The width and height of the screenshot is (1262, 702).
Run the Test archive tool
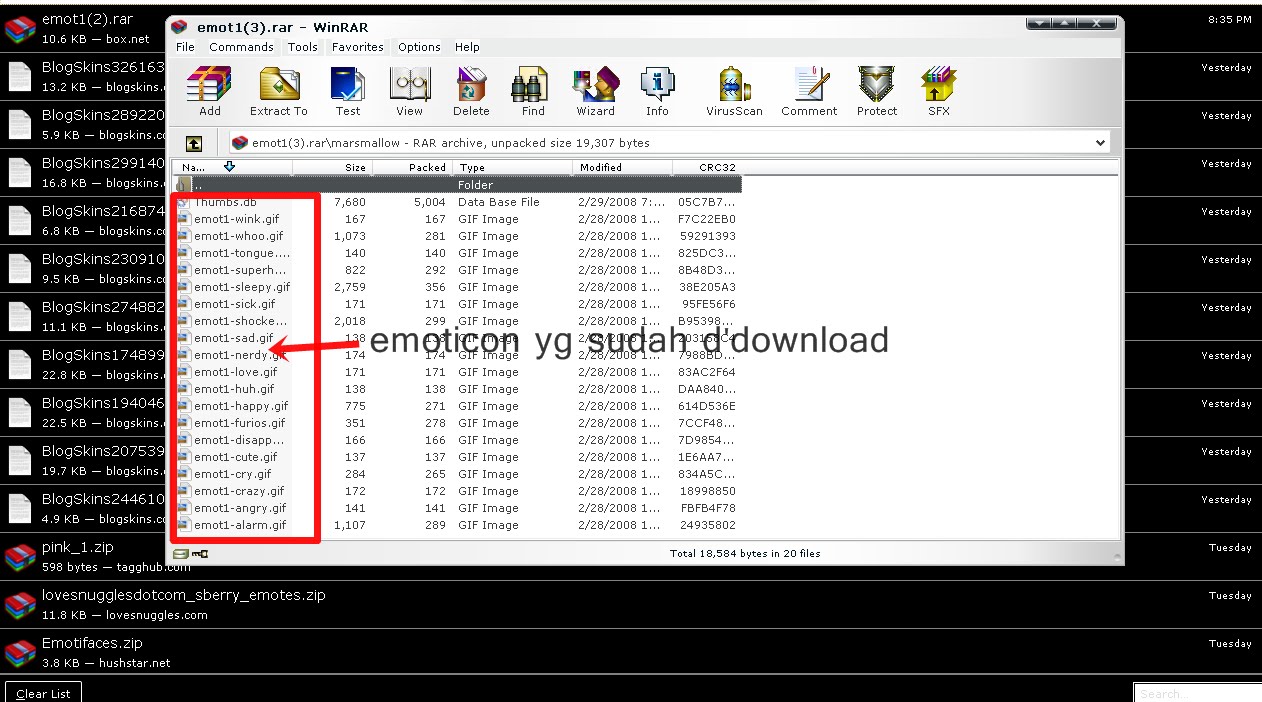(x=348, y=92)
